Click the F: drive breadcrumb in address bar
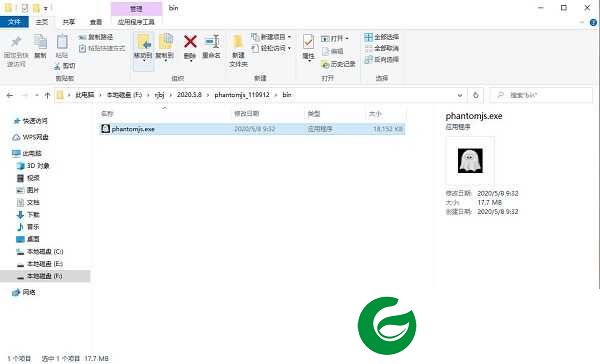This screenshot has height=364, width=600. click(x=124, y=95)
